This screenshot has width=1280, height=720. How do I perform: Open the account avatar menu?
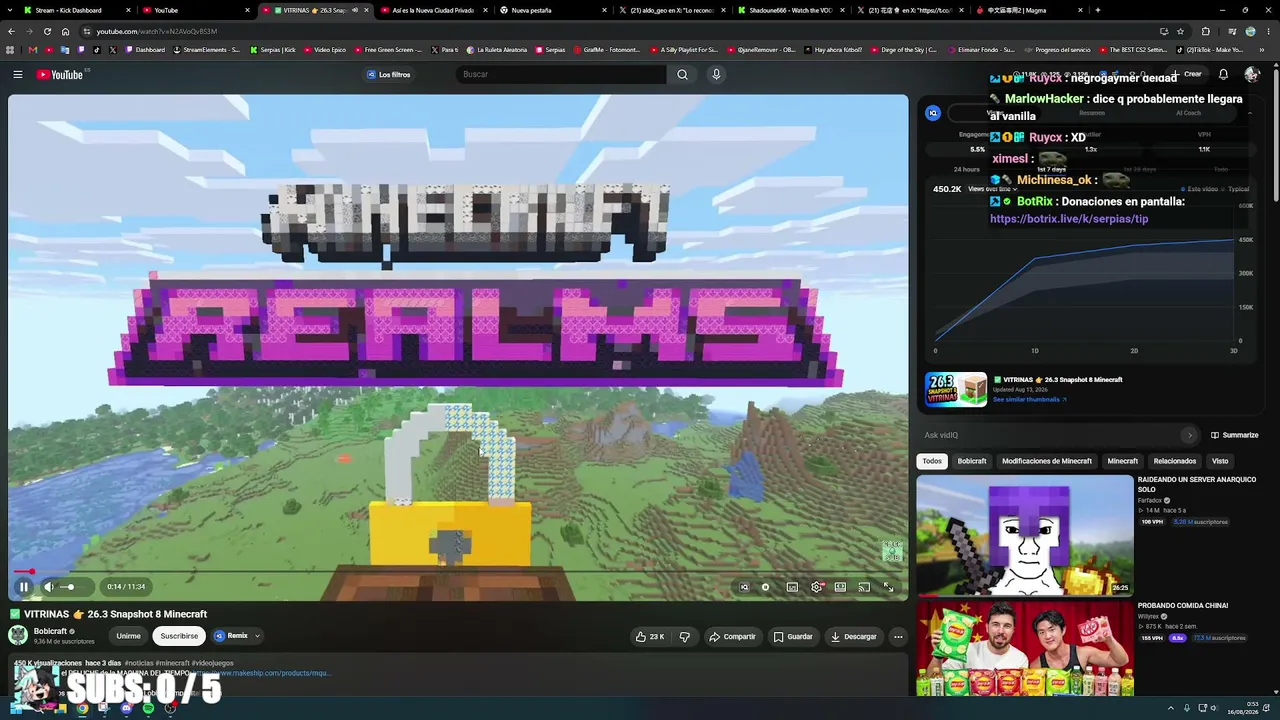pyautogui.click(x=1252, y=74)
